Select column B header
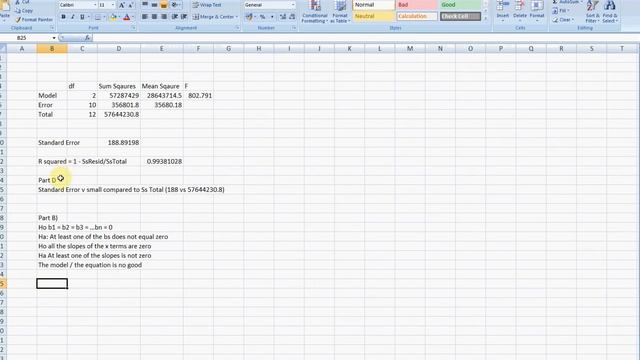The image size is (640, 360). point(52,49)
